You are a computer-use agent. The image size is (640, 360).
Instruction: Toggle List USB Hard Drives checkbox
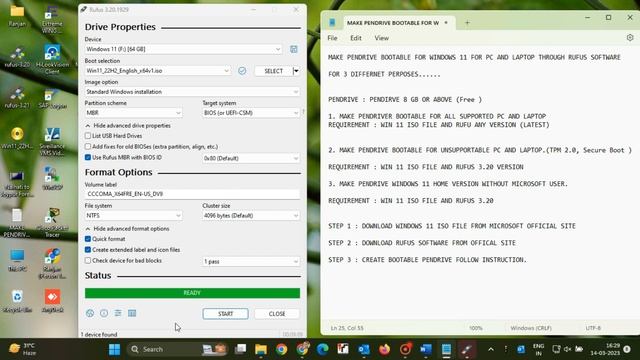[88, 136]
